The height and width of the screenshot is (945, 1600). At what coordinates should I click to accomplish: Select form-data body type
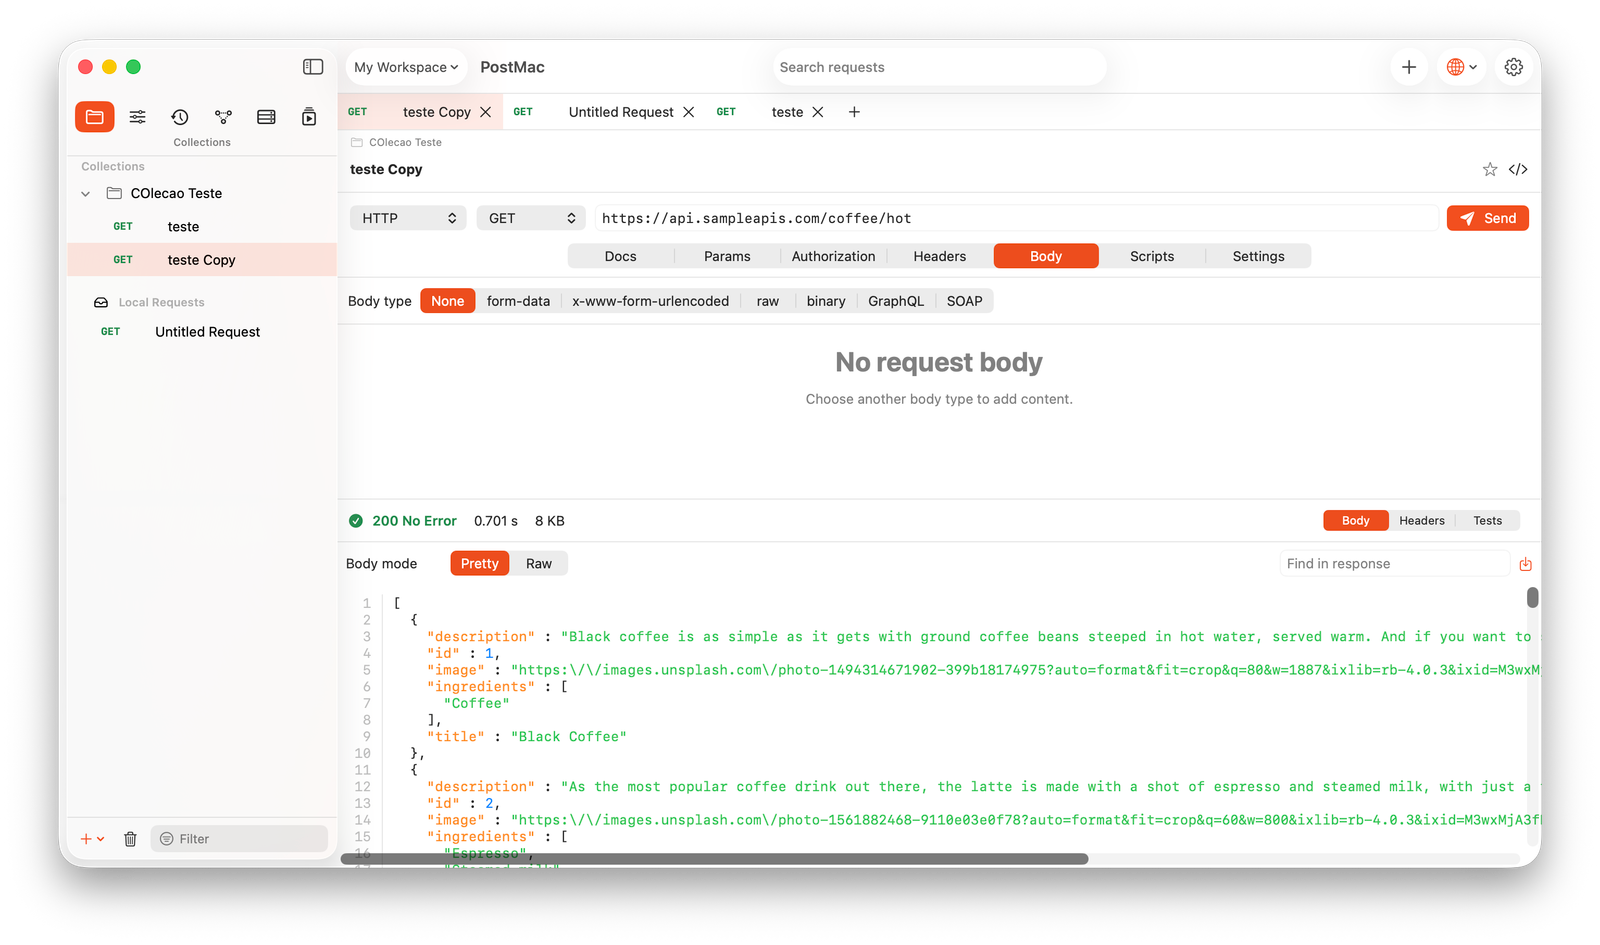point(518,301)
